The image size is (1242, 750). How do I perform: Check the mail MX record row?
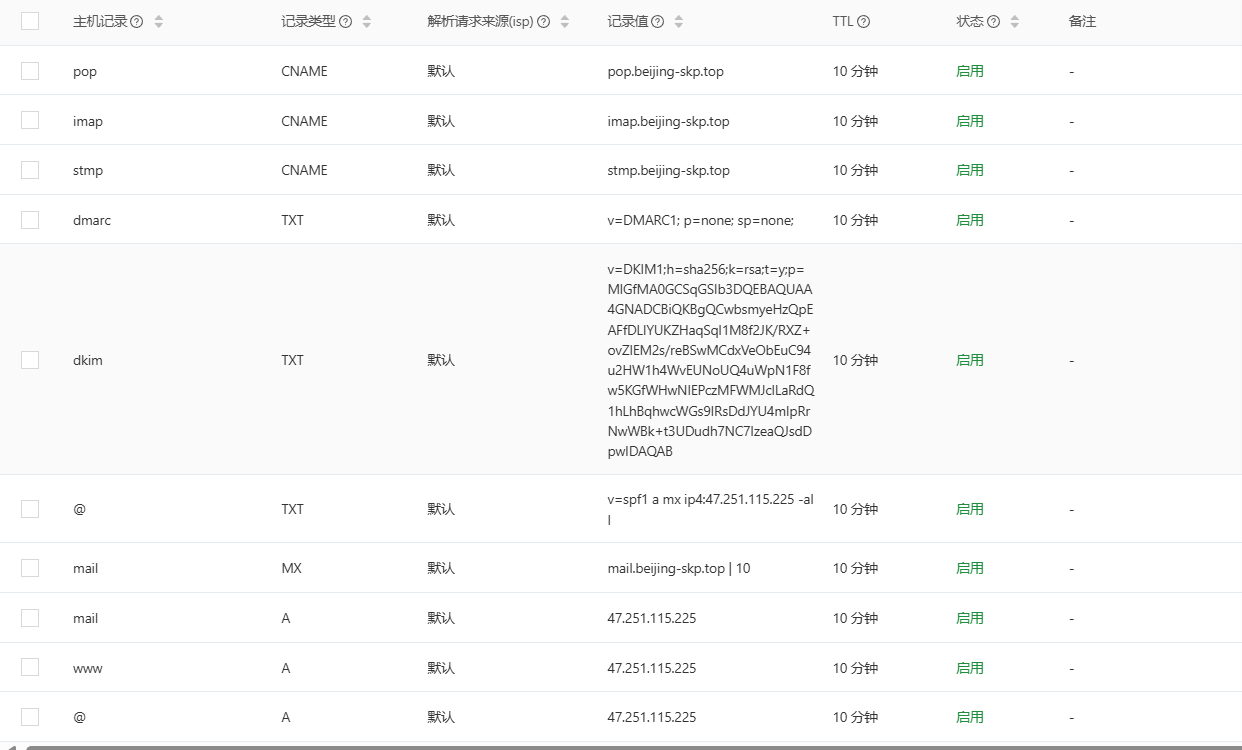30,568
